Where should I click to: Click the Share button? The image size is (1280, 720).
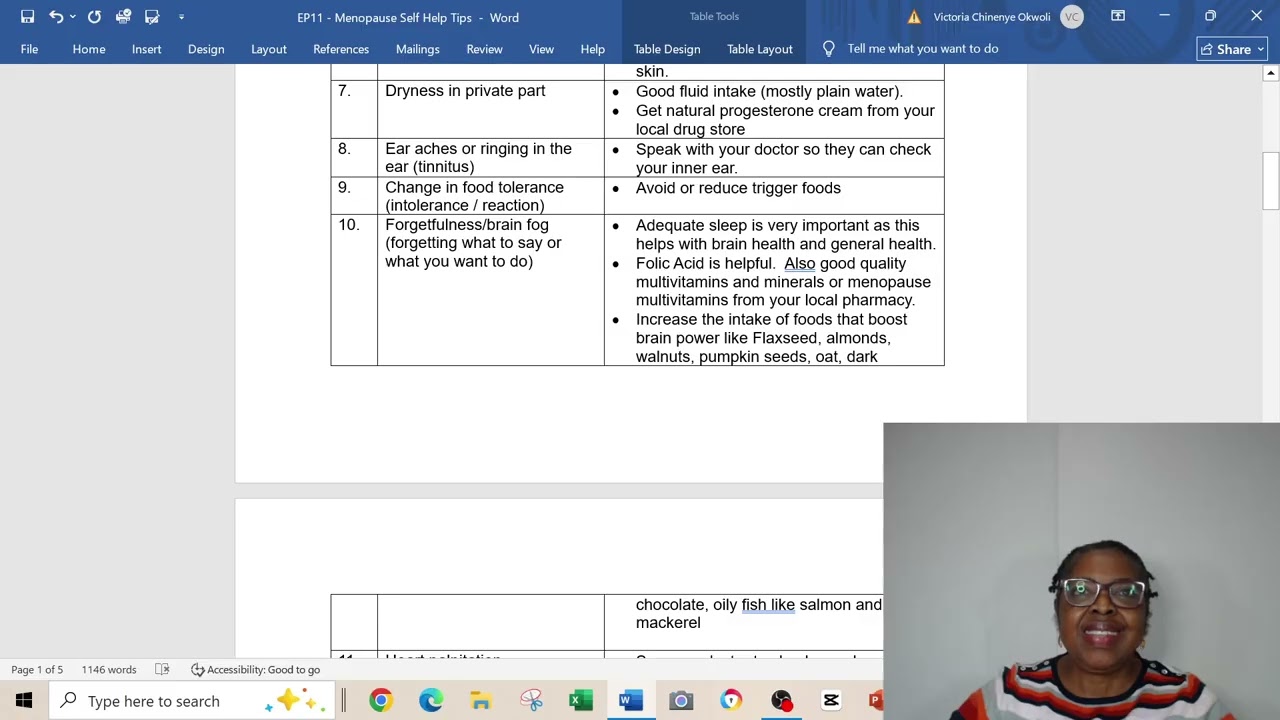click(x=1232, y=49)
